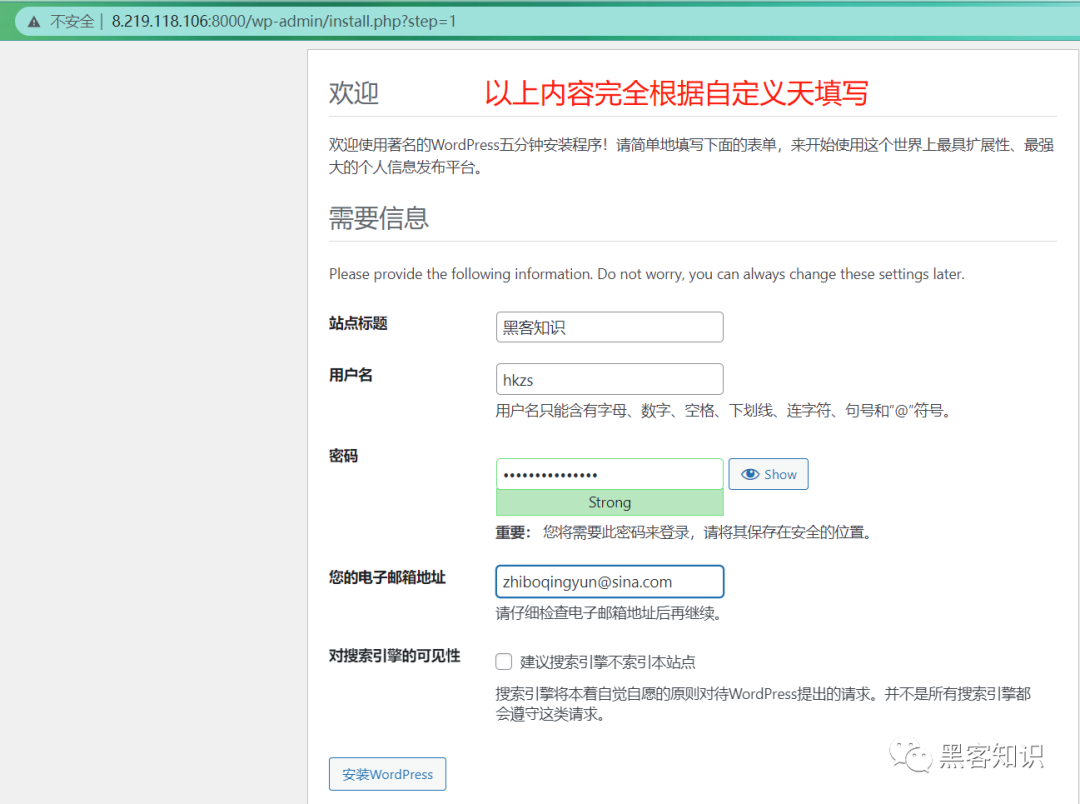1080x804 pixels.
Task: Click the username field containing hkzs
Action: [610, 380]
